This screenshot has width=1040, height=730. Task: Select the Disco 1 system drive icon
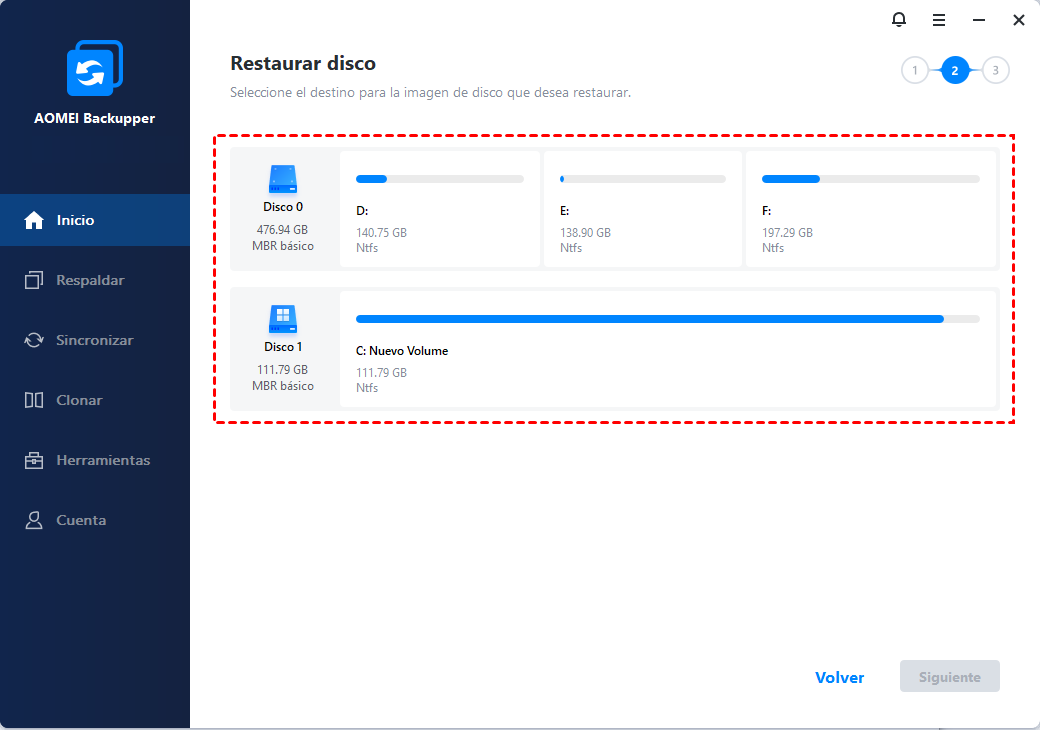(283, 320)
